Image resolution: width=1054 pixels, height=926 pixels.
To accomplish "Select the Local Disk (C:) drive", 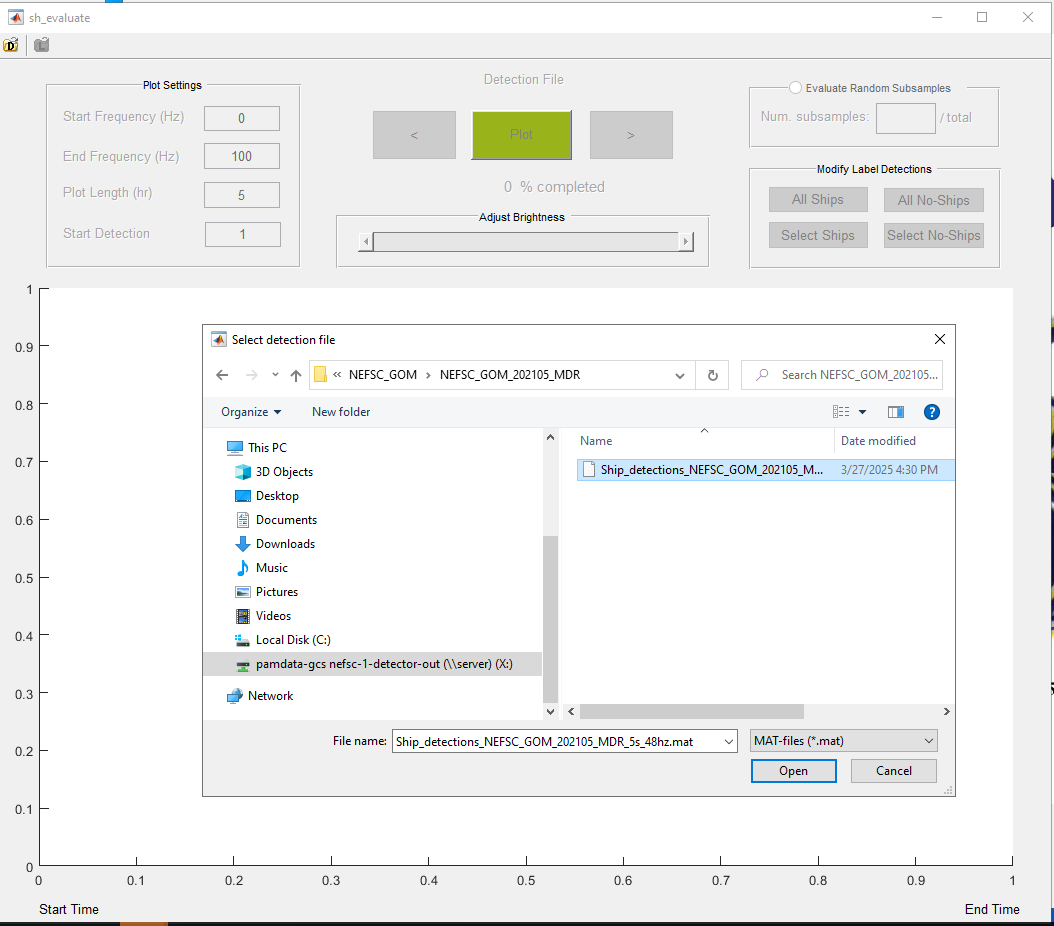I will coord(292,640).
